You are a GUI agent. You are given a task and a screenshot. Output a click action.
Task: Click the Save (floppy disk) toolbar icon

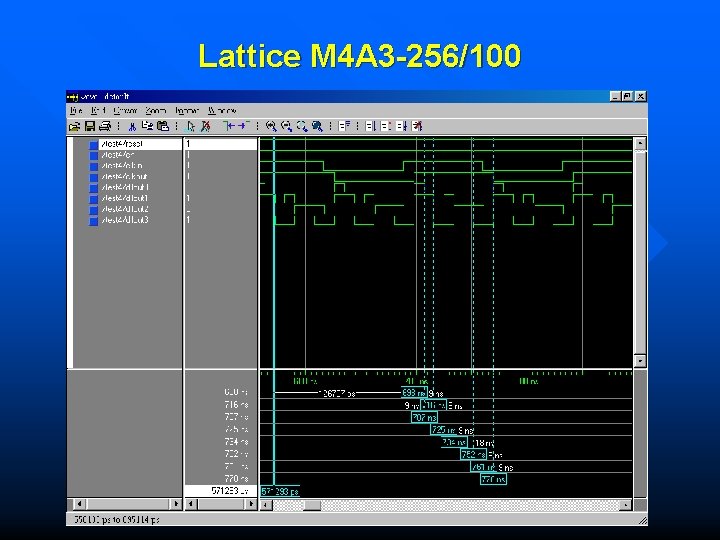tap(90, 126)
